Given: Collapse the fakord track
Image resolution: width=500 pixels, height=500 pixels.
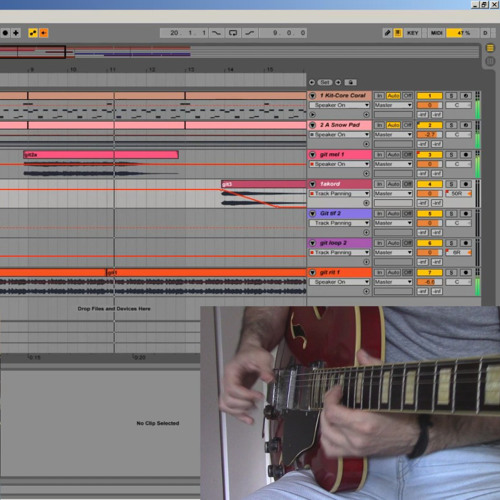Looking at the screenshot, I should click(312, 184).
